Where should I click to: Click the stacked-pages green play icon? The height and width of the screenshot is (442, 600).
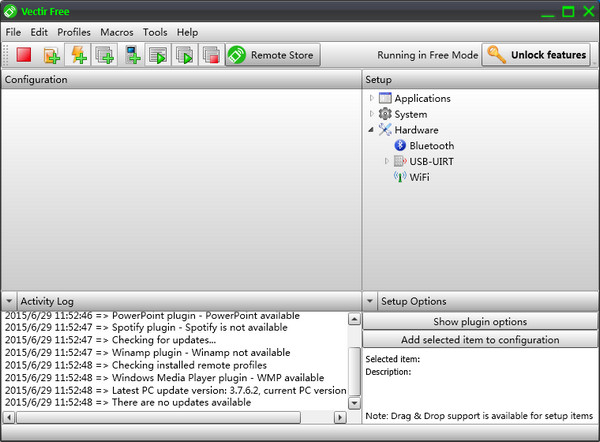coord(185,55)
